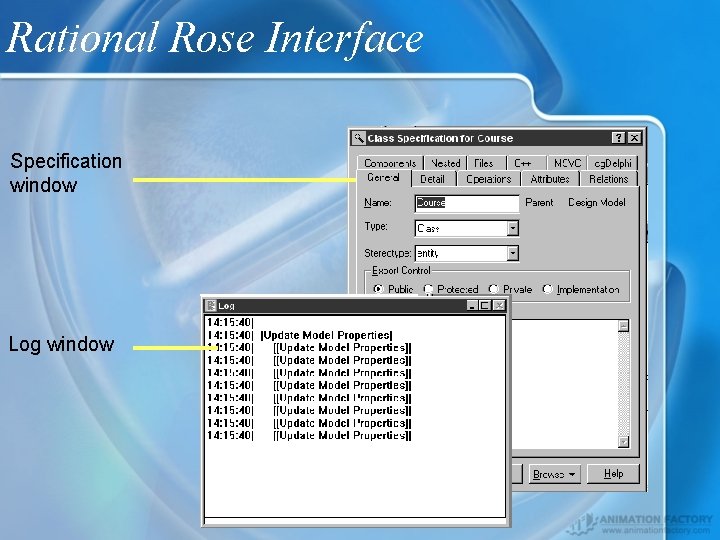The height and width of the screenshot is (540, 720).
Task: Click the unindented Update Model Properties log line
Action: click(326, 335)
